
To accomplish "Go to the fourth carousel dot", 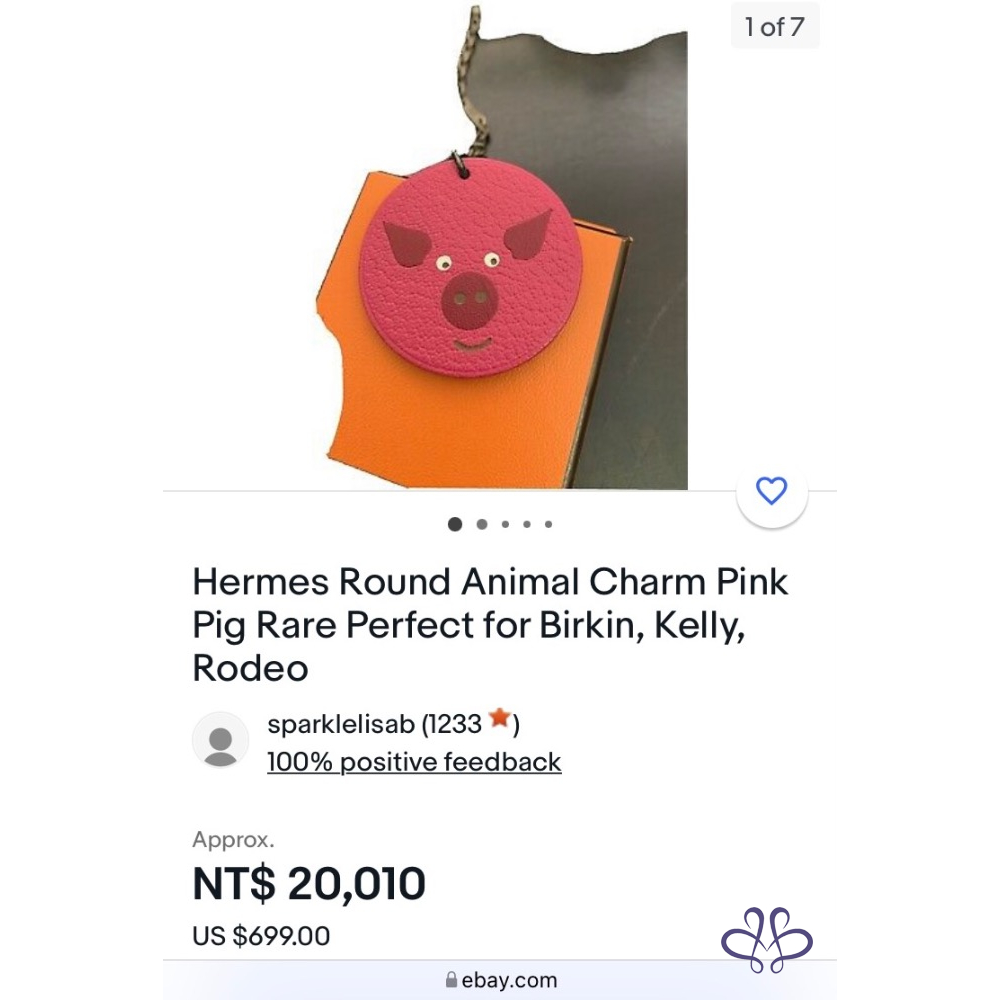I will click(527, 524).
